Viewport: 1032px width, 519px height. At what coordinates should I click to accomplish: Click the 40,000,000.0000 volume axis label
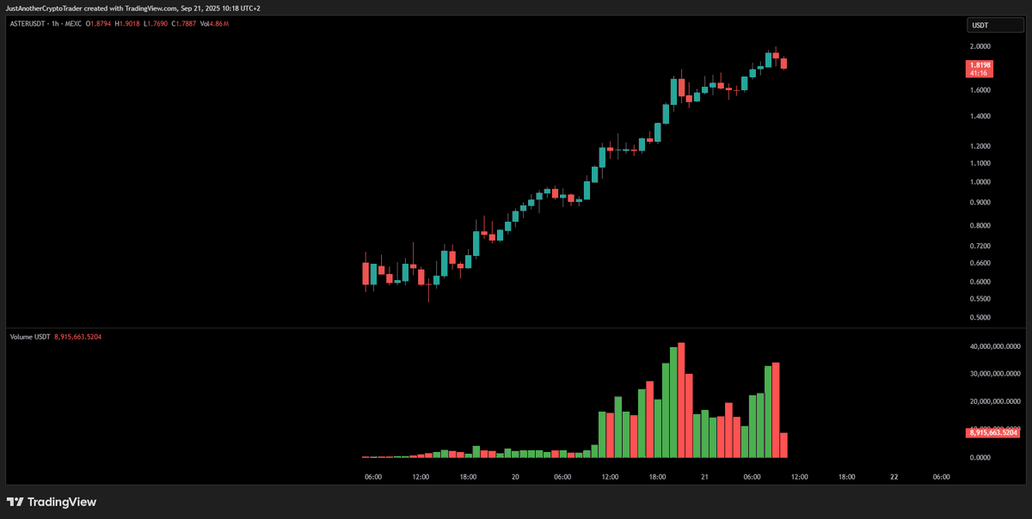click(994, 346)
